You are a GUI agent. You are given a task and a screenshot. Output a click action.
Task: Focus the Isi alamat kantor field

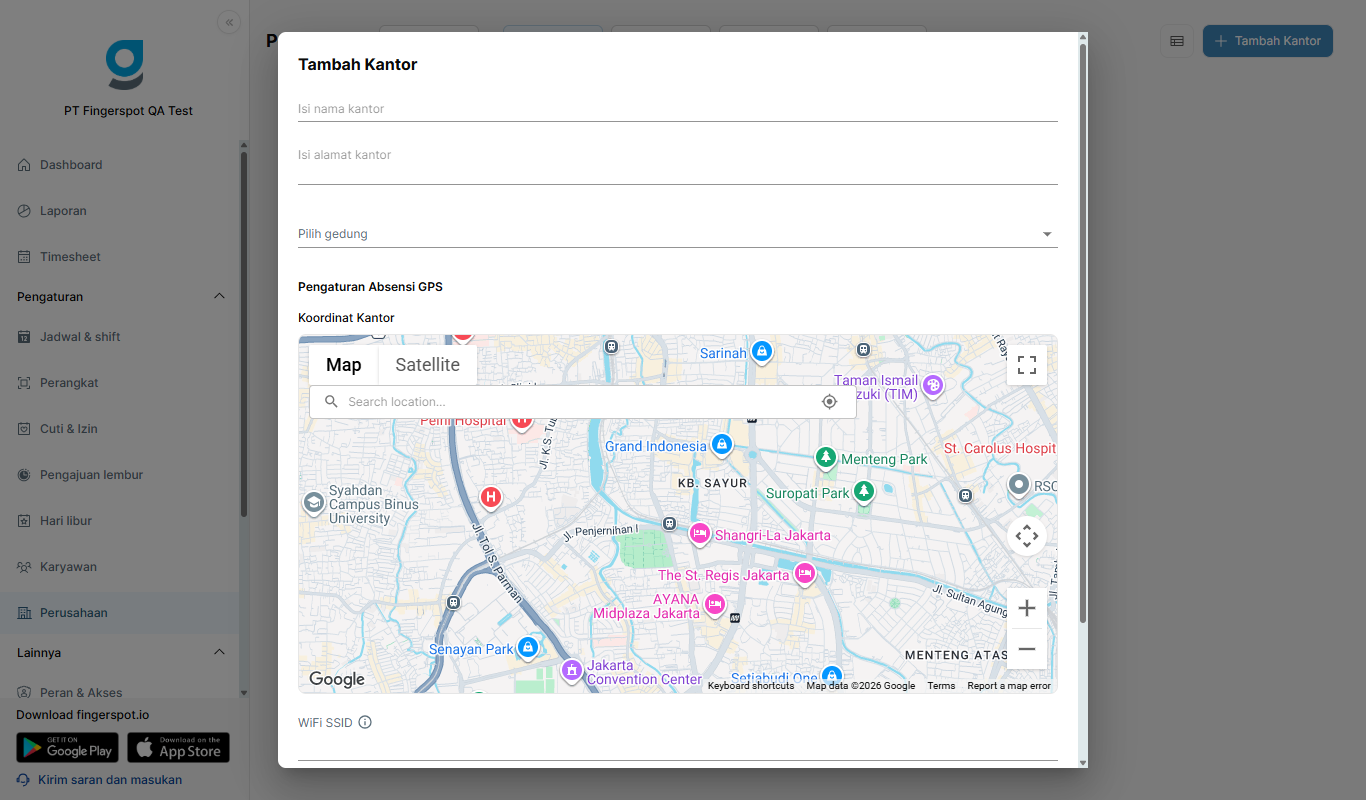(677, 163)
